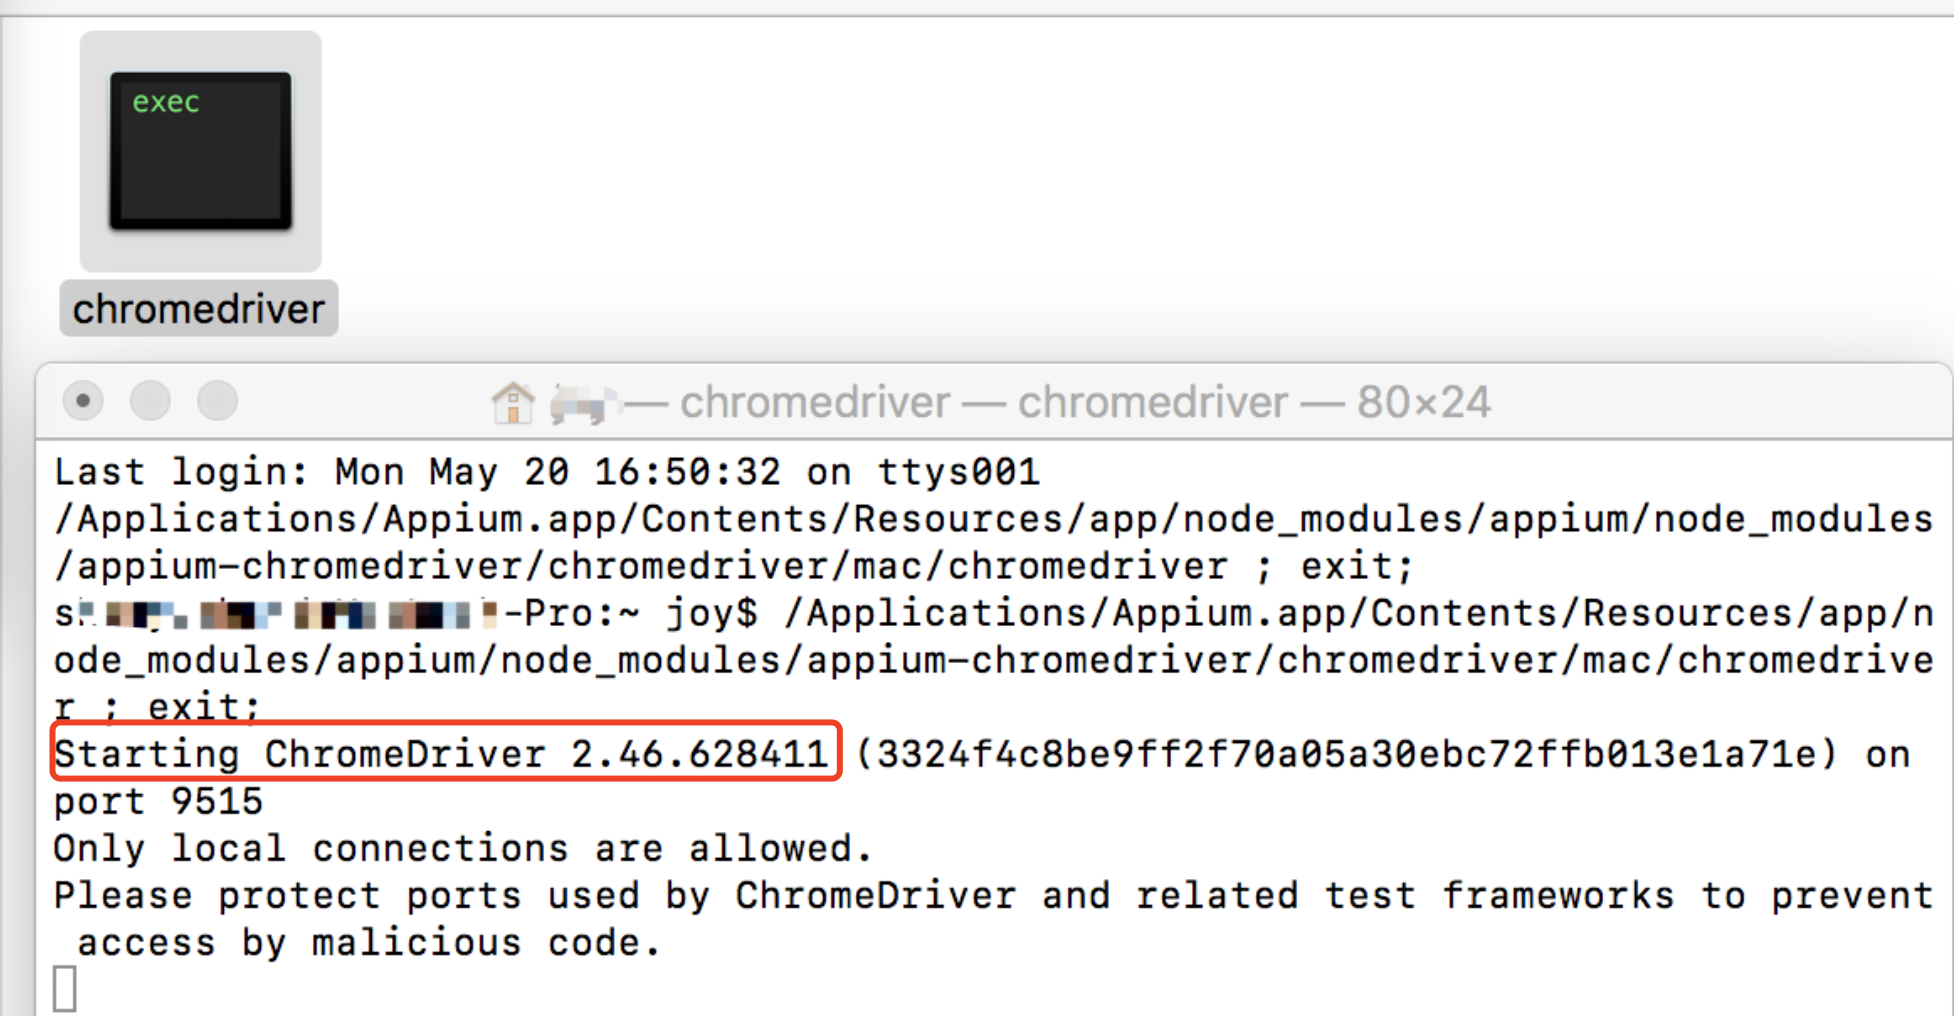Select the port 9515 text line
The width and height of the screenshot is (1954, 1016).
pos(158,800)
